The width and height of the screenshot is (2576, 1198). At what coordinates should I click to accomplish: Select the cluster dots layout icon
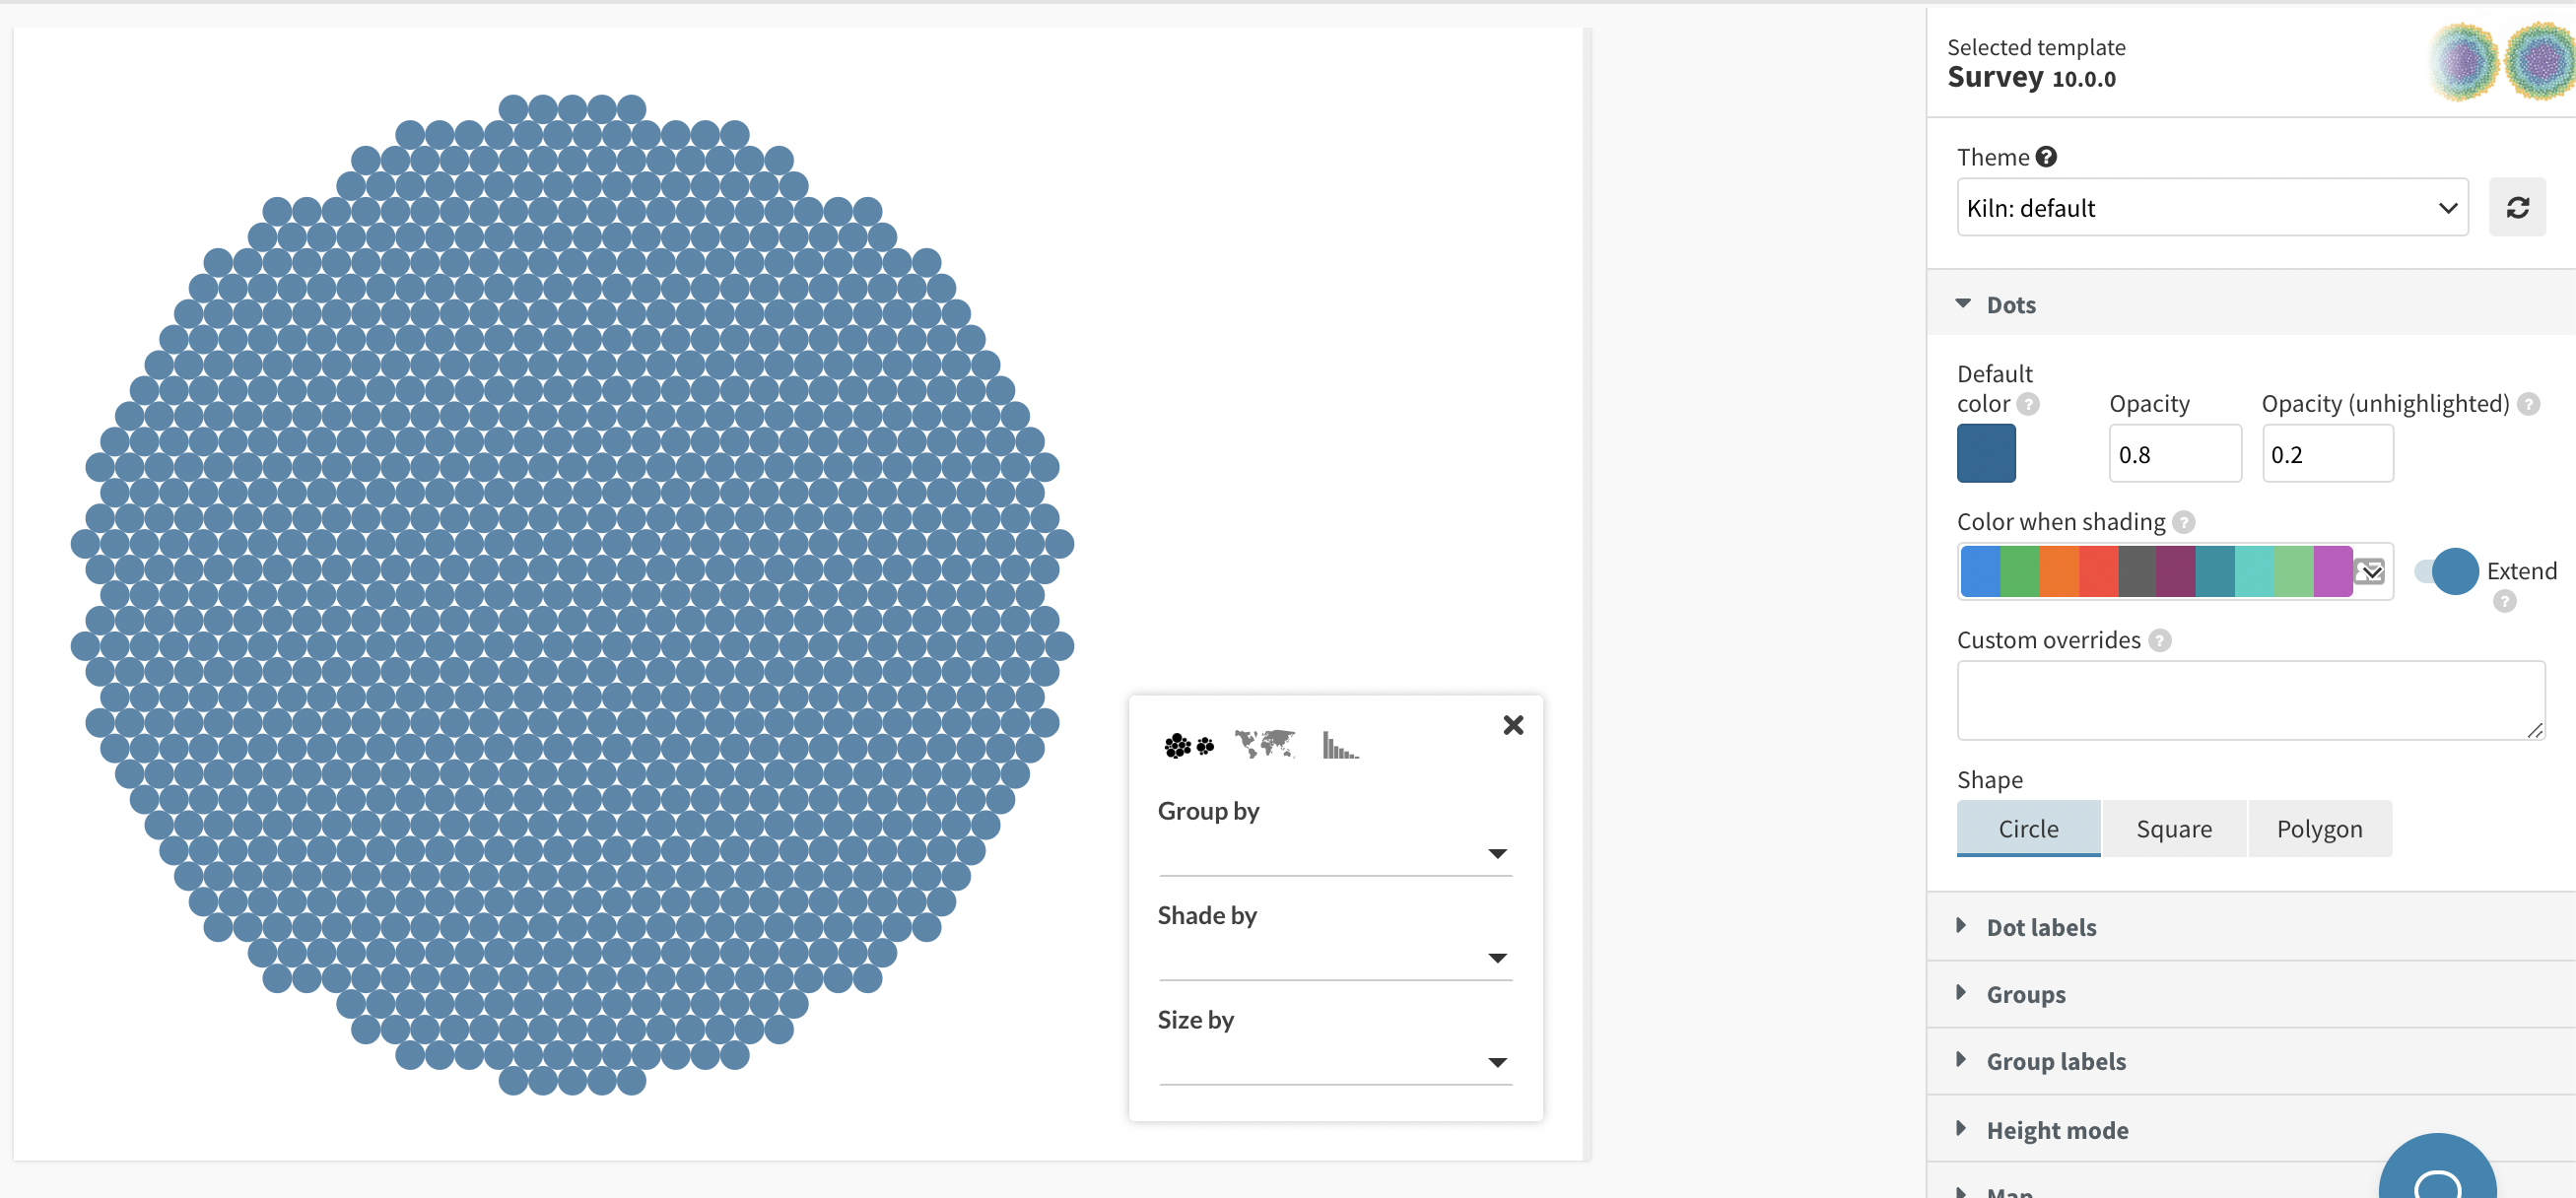[x=1188, y=746]
